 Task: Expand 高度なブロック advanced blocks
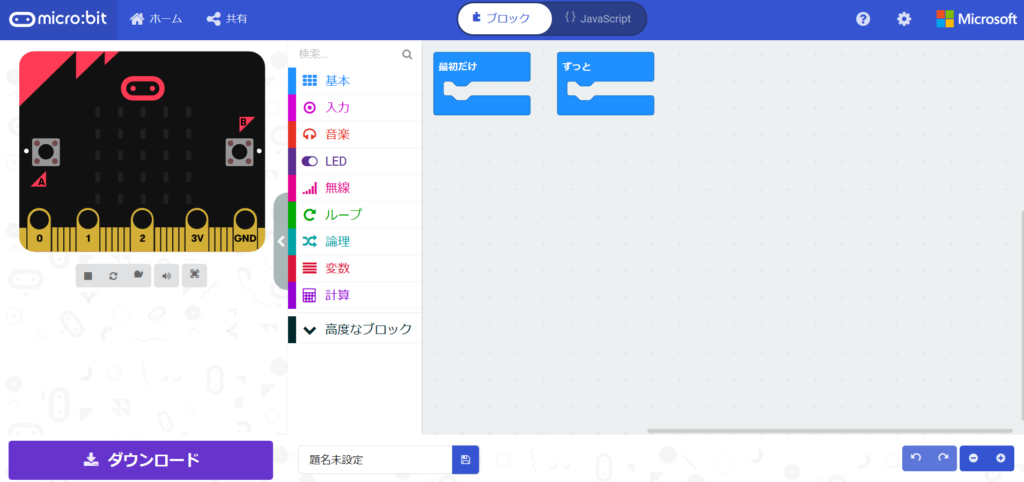355,329
